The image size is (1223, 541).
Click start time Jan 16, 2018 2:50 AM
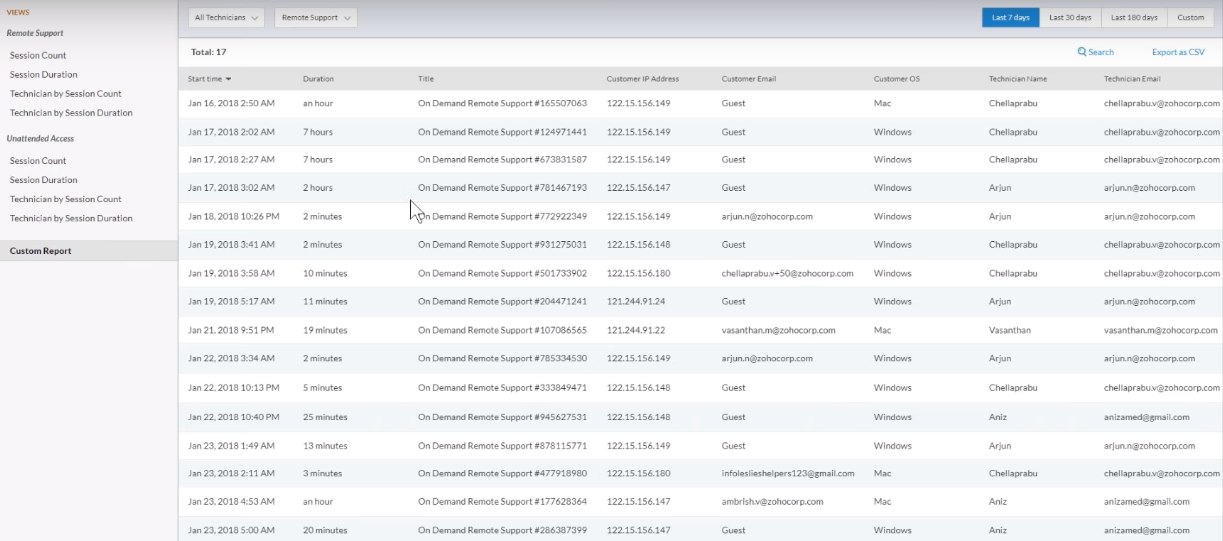(x=231, y=103)
